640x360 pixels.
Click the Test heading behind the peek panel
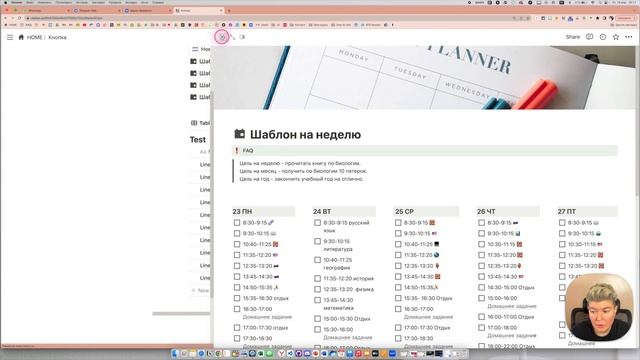pos(198,140)
